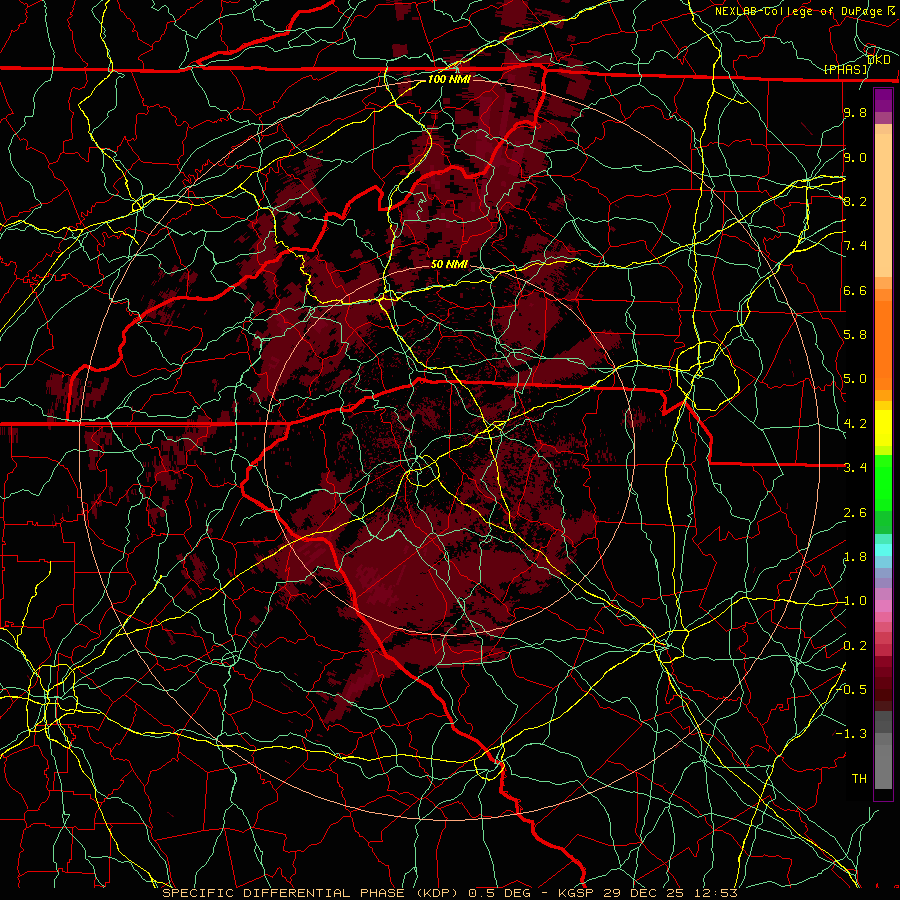Screen dimensions: 900x900
Task: Click 'SPECIFIC DIFFERENTIAL PHASE (KDP)' in the bottom caption
Action: [x=311, y=893]
